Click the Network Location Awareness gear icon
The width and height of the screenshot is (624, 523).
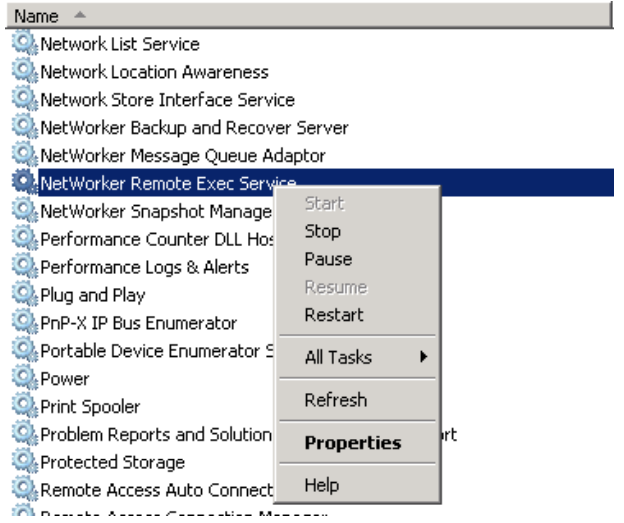pos(25,71)
